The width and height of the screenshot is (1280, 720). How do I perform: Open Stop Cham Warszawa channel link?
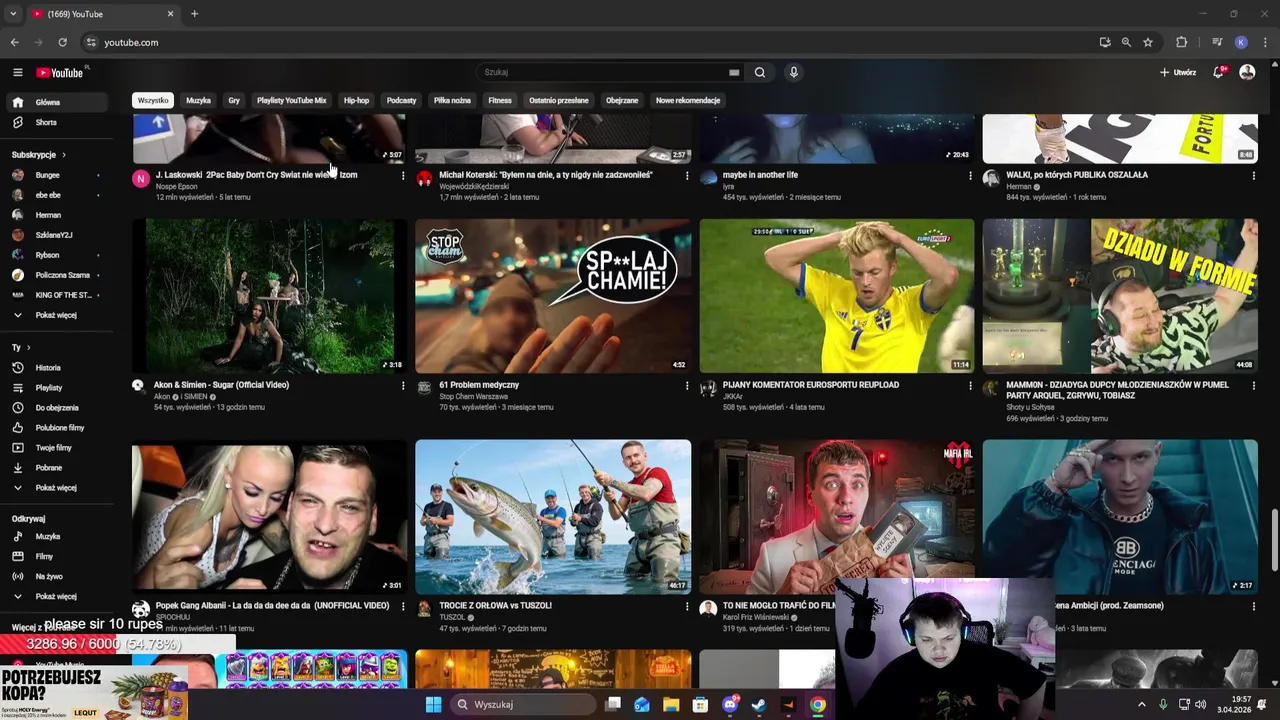pyautogui.click(x=474, y=397)
